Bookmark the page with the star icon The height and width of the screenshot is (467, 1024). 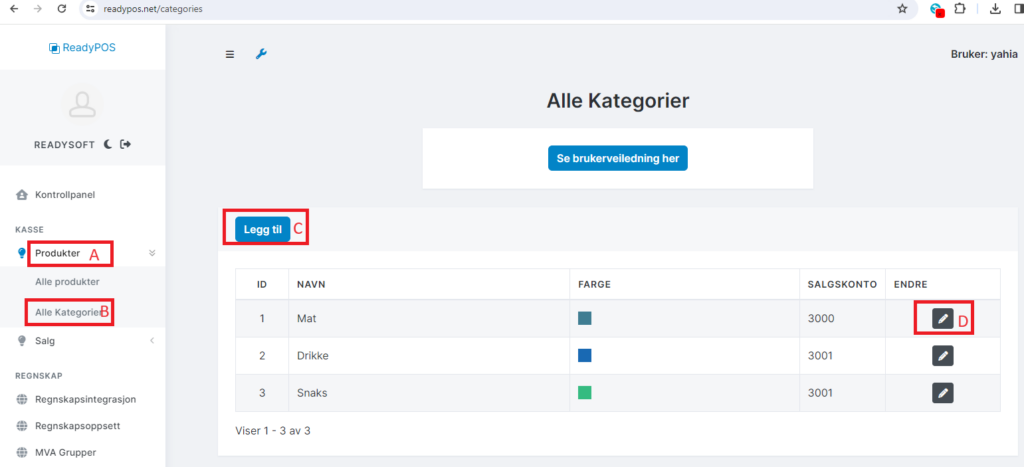point(903,9)
